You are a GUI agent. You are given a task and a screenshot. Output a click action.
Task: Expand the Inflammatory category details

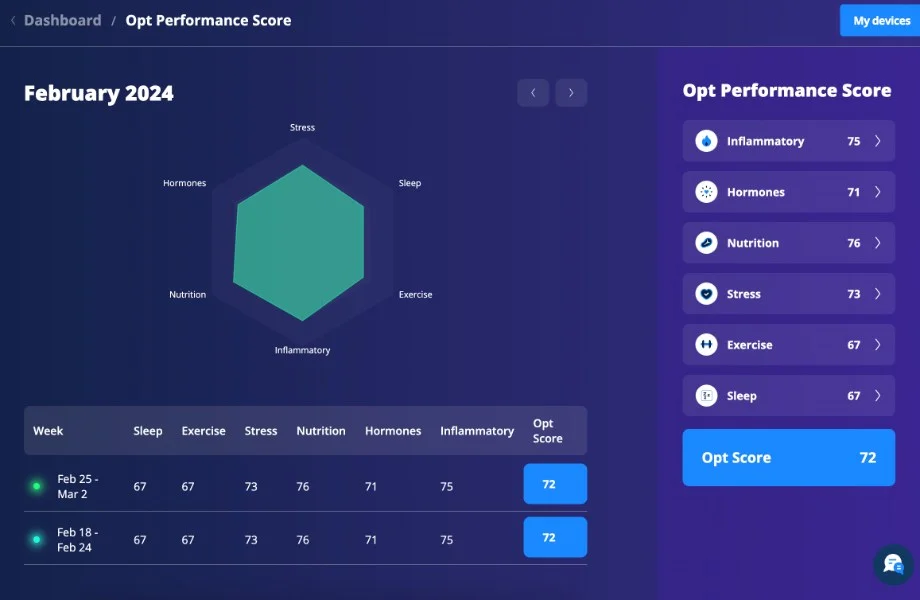pyautogui.click(x=878, y=140)
